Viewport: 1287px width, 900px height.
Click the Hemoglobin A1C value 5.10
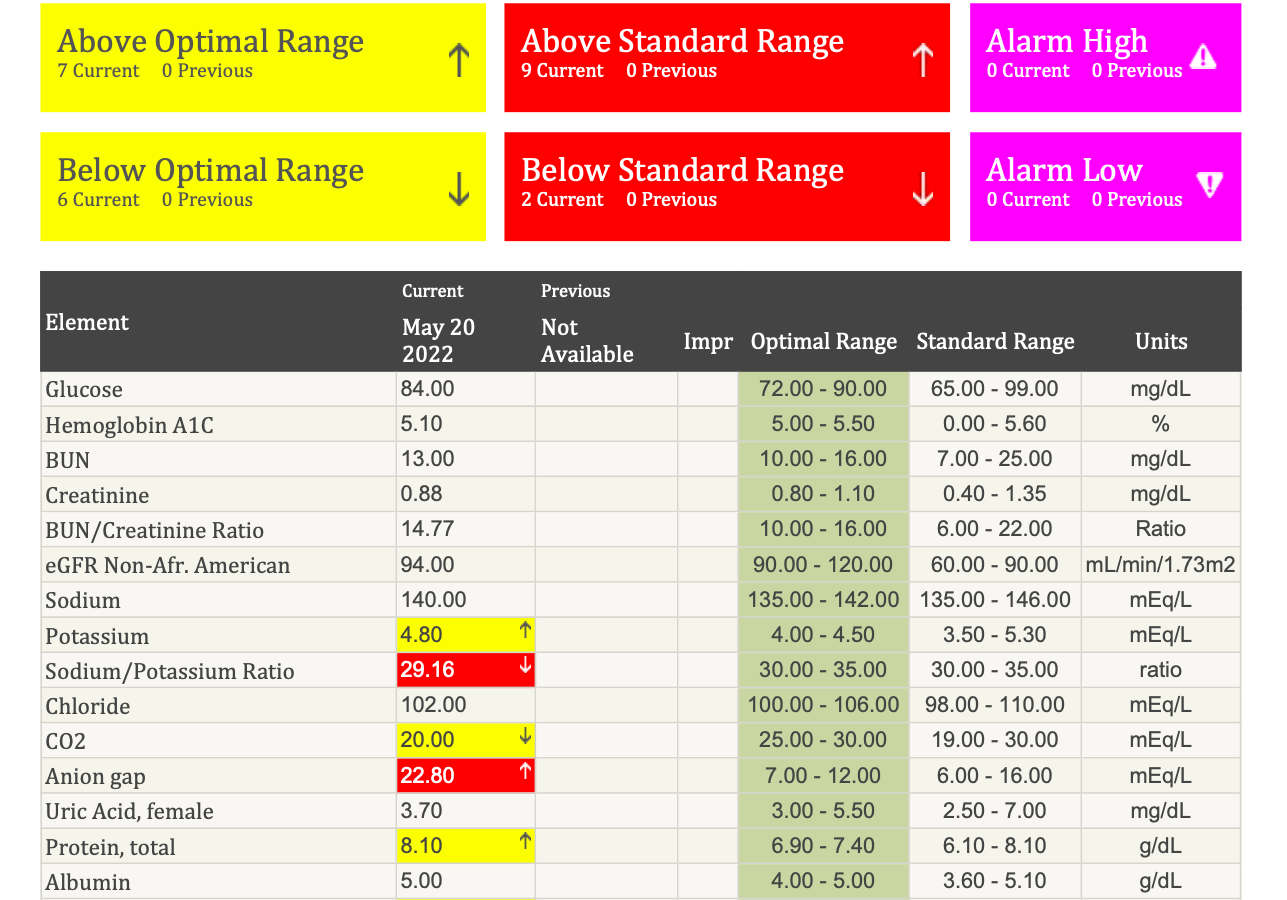pyautogui.click(x=421, y=423)
